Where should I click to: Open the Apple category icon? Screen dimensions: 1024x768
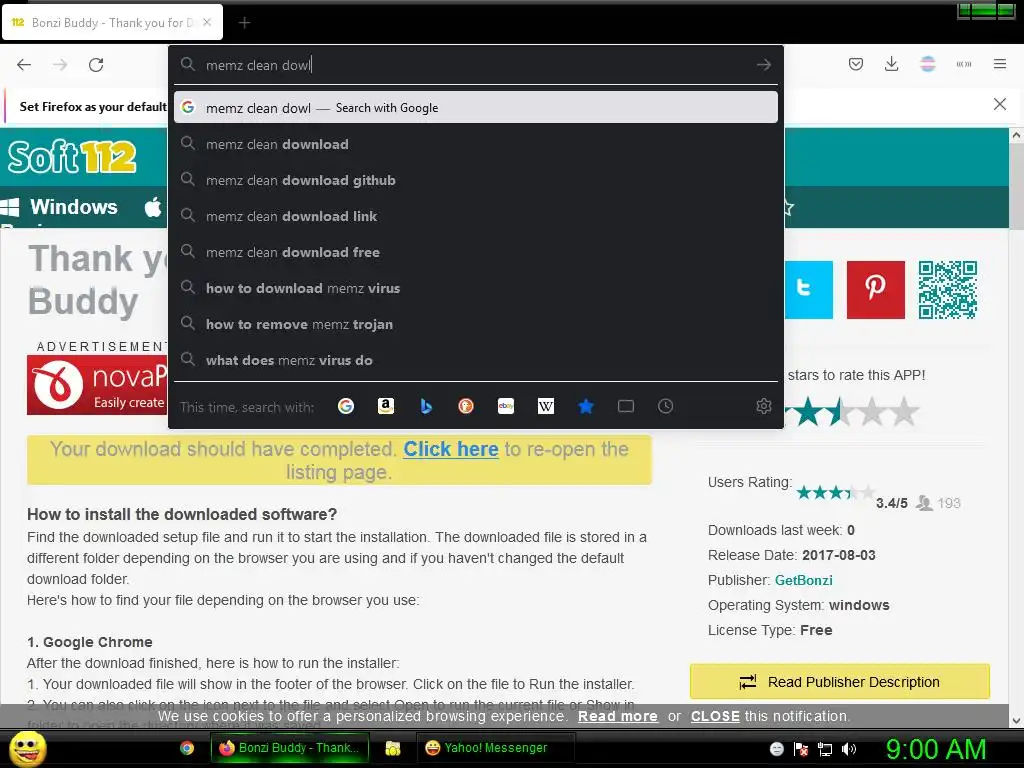(153, 207)
